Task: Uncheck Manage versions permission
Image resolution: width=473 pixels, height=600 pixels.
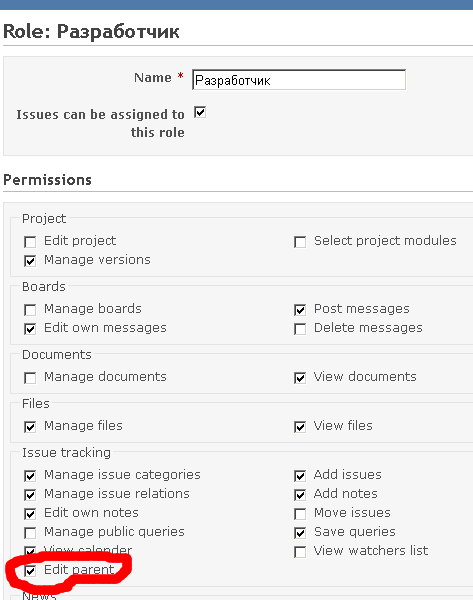Action: 30,261
